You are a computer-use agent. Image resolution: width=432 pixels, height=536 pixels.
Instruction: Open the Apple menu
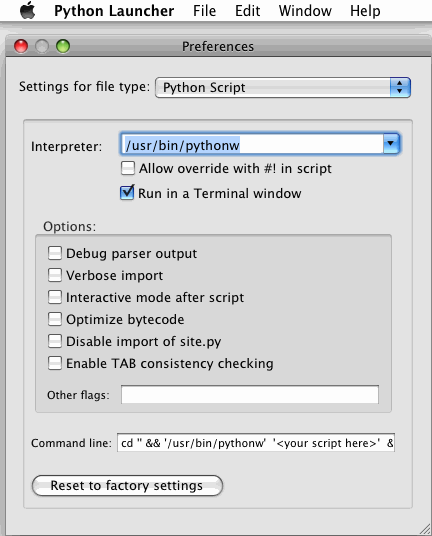pos(28,11)
